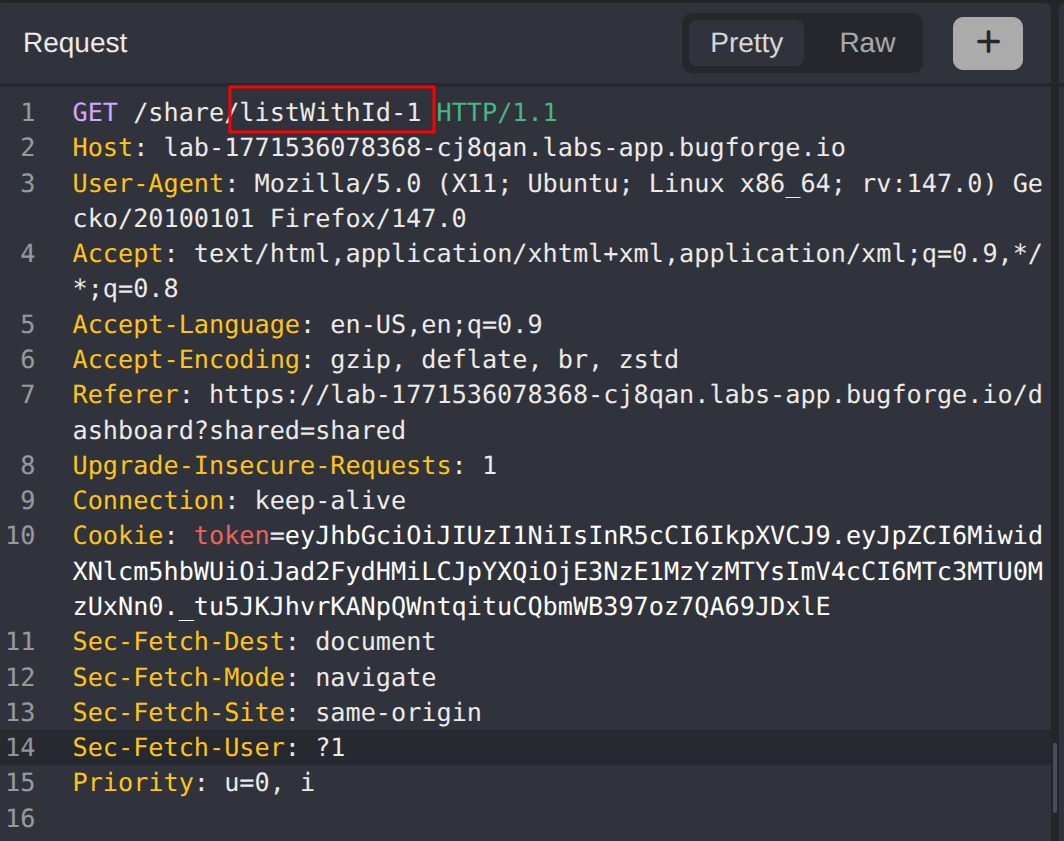This screenshot has width=1064, height=841.
Task: Click the Request panel title
Action: 75,44
